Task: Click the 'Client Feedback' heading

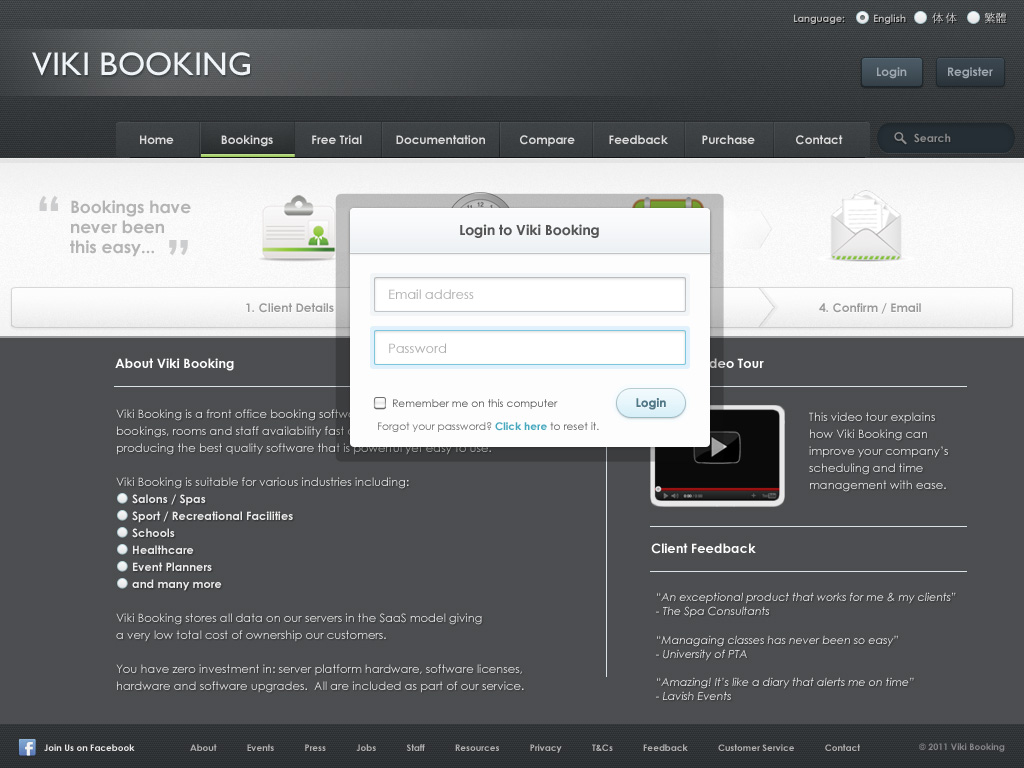Action: coord(703,549)
